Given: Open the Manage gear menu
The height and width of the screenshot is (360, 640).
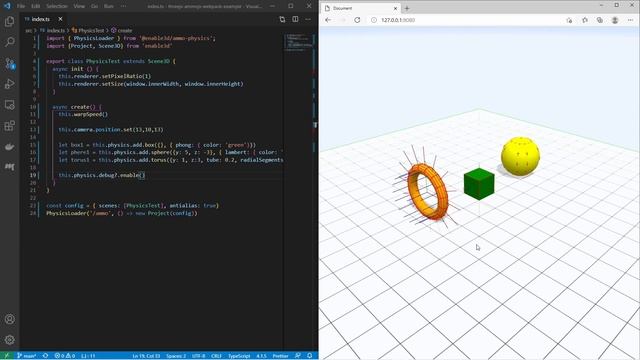Looking at the screenshot, I should [x=9, y=340].
